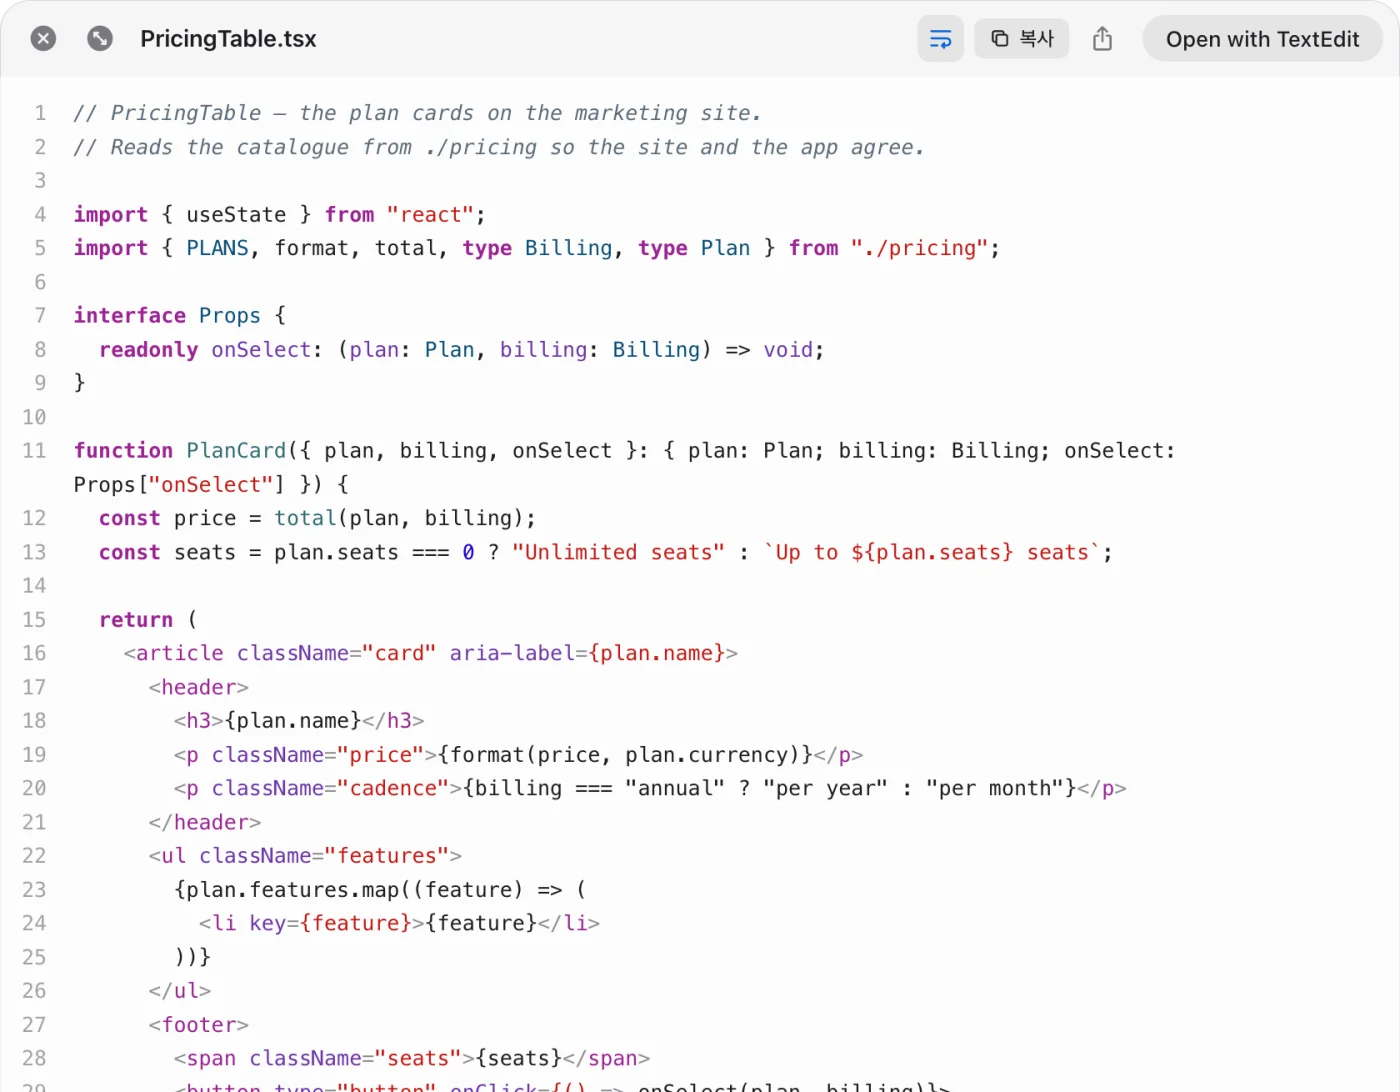The width and height of the screenshot is (1400, 1092).
Task: Click the first comment line "// PricingTable"
Action: point(418,114)
